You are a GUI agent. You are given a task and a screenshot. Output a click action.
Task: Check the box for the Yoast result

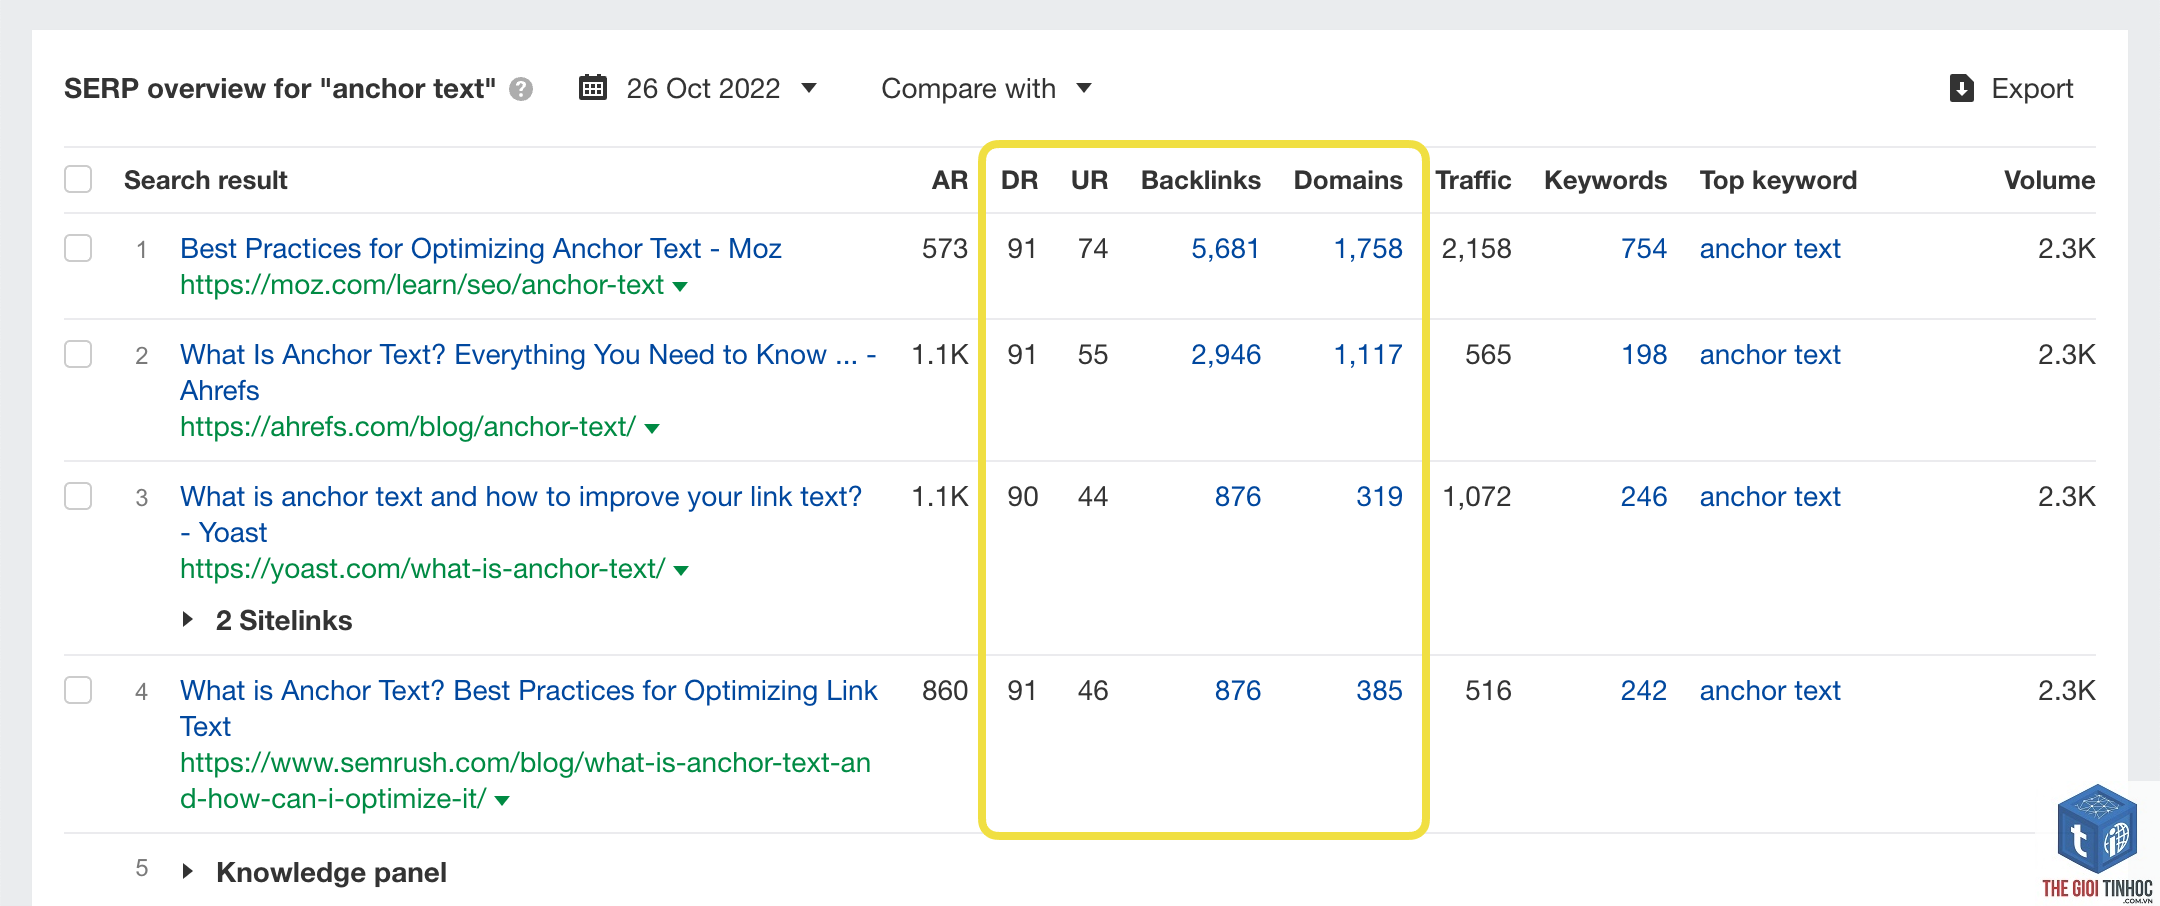[78, 496]
